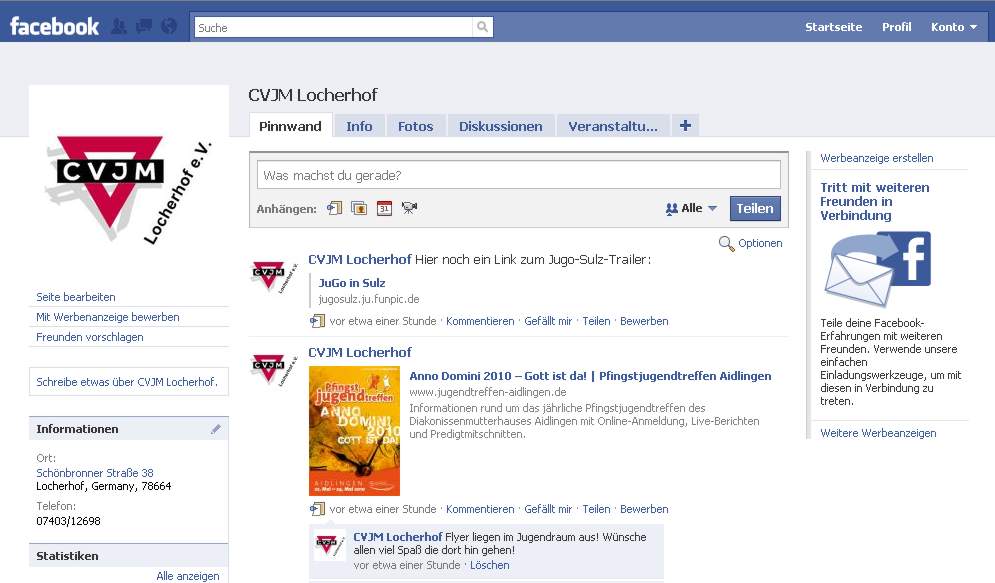
Task: Click the CVJM Locherhof name above the Anno Domini post
Action: pos(360,352)
